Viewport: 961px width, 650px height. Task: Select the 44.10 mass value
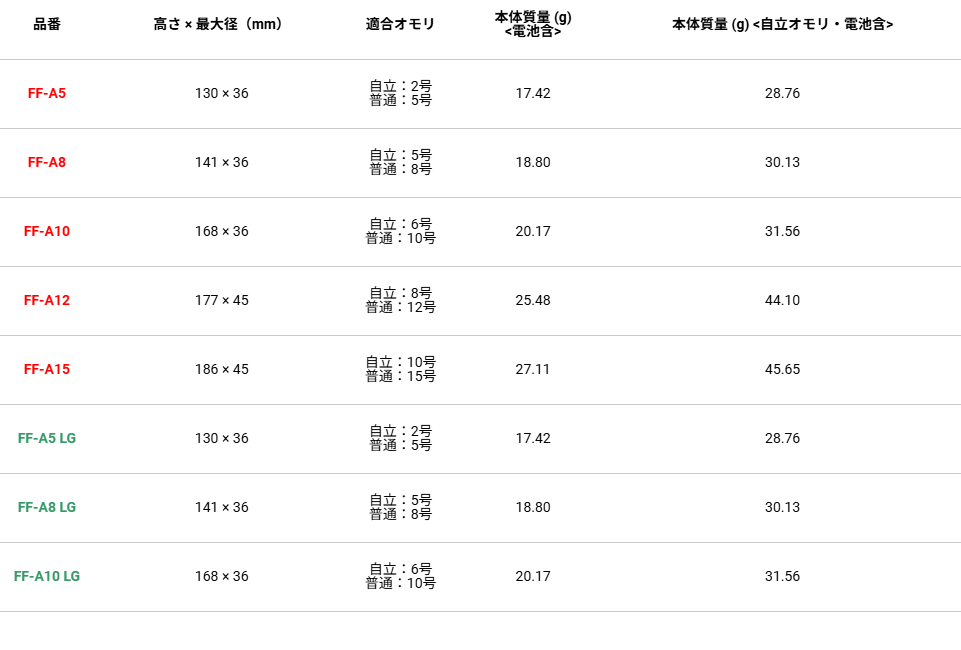point(782,300)
